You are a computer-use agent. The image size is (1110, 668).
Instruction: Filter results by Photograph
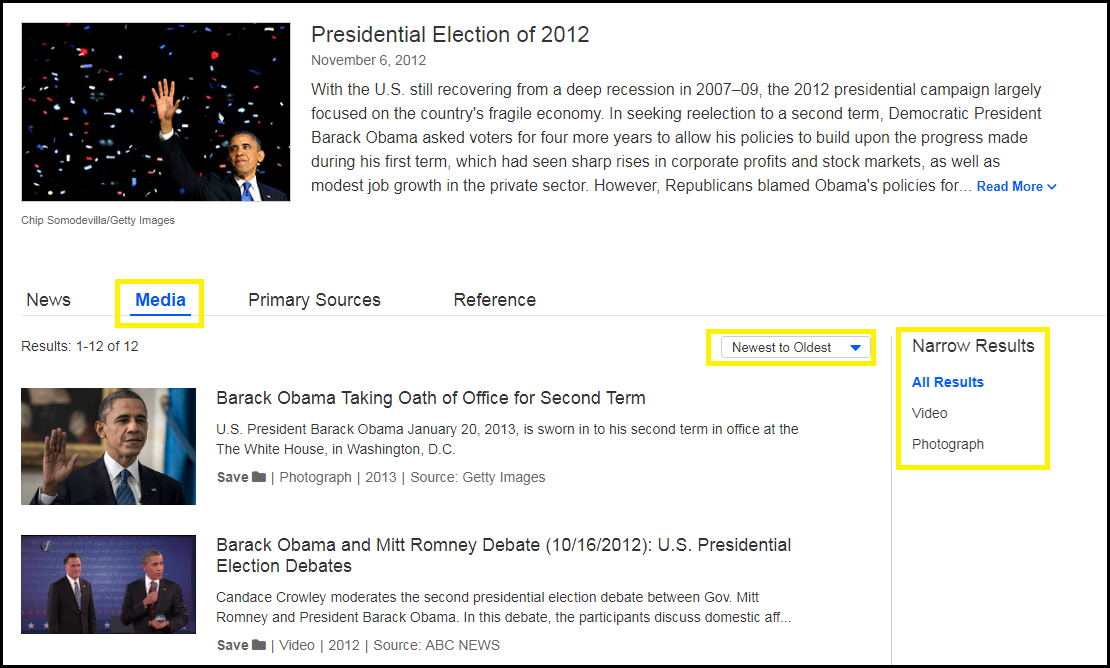(947, 444)
